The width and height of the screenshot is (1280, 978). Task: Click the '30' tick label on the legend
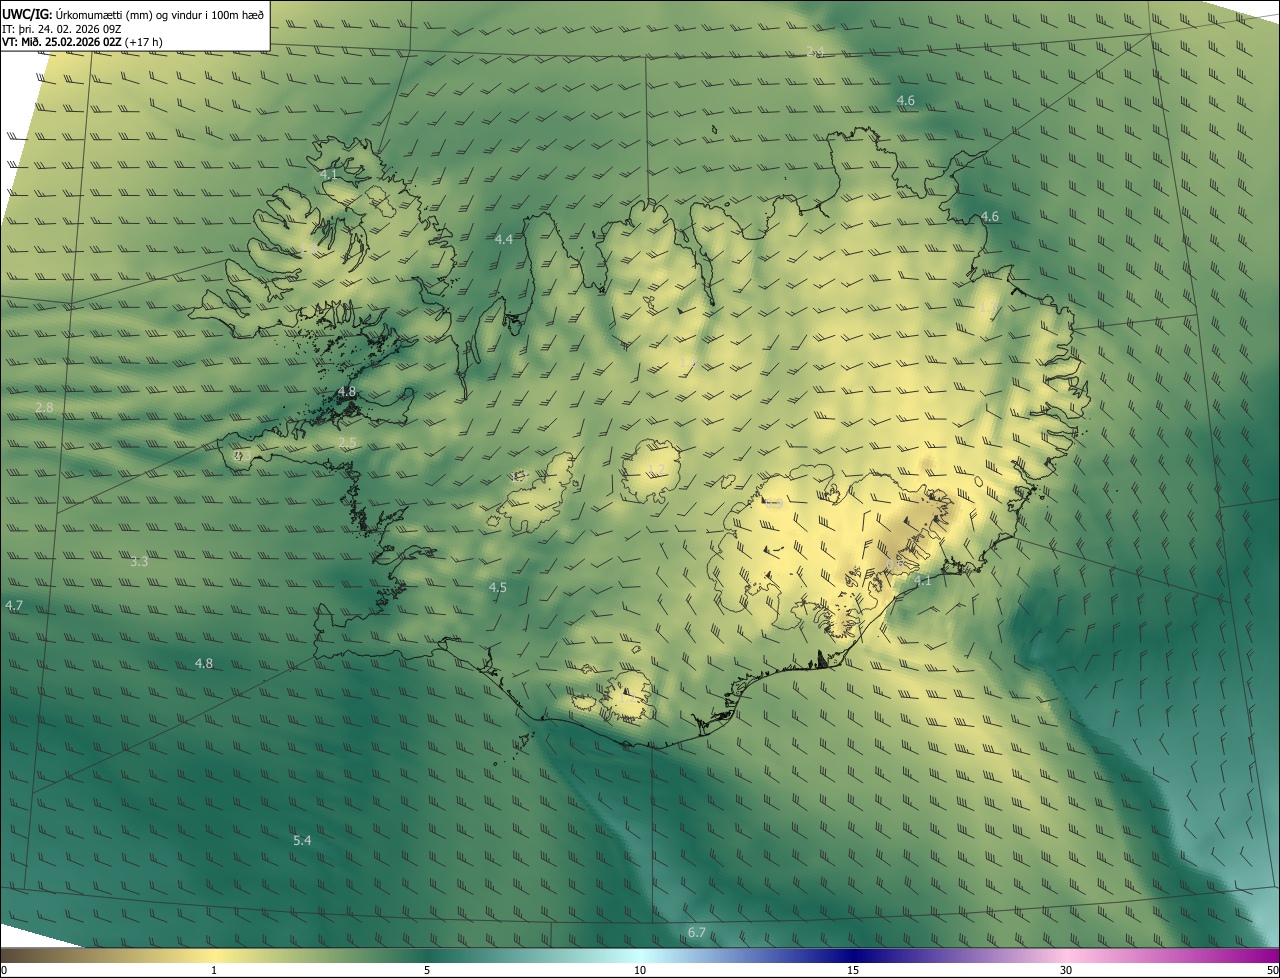[x=1066, y=970]
